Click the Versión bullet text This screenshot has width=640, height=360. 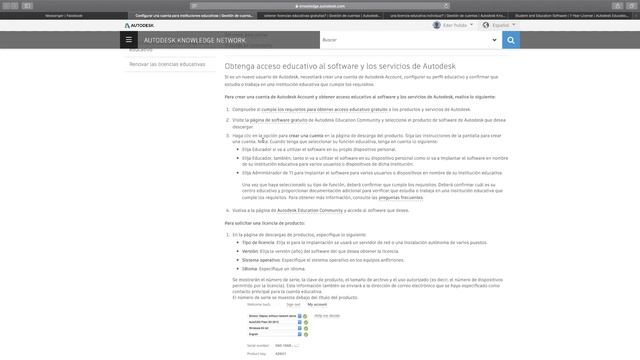point(320,252)
